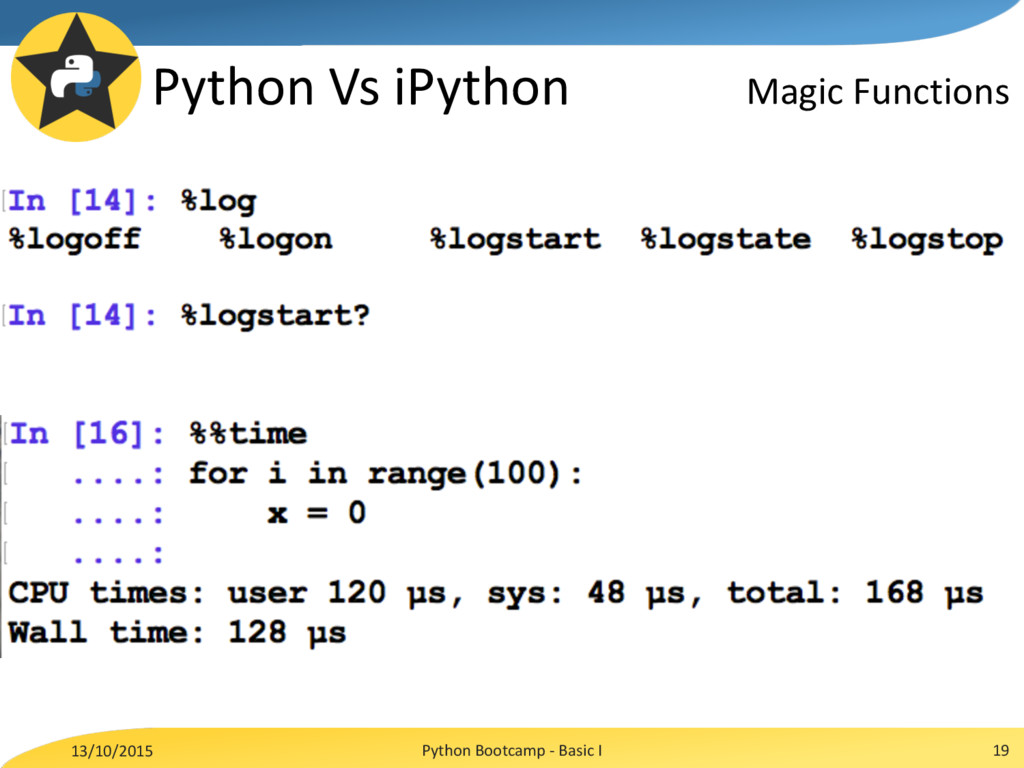Image resolution: width=1024 pixels, height=768 pixels.
Task: Click the slide number '19'
Action: [x=1000, y=750]
